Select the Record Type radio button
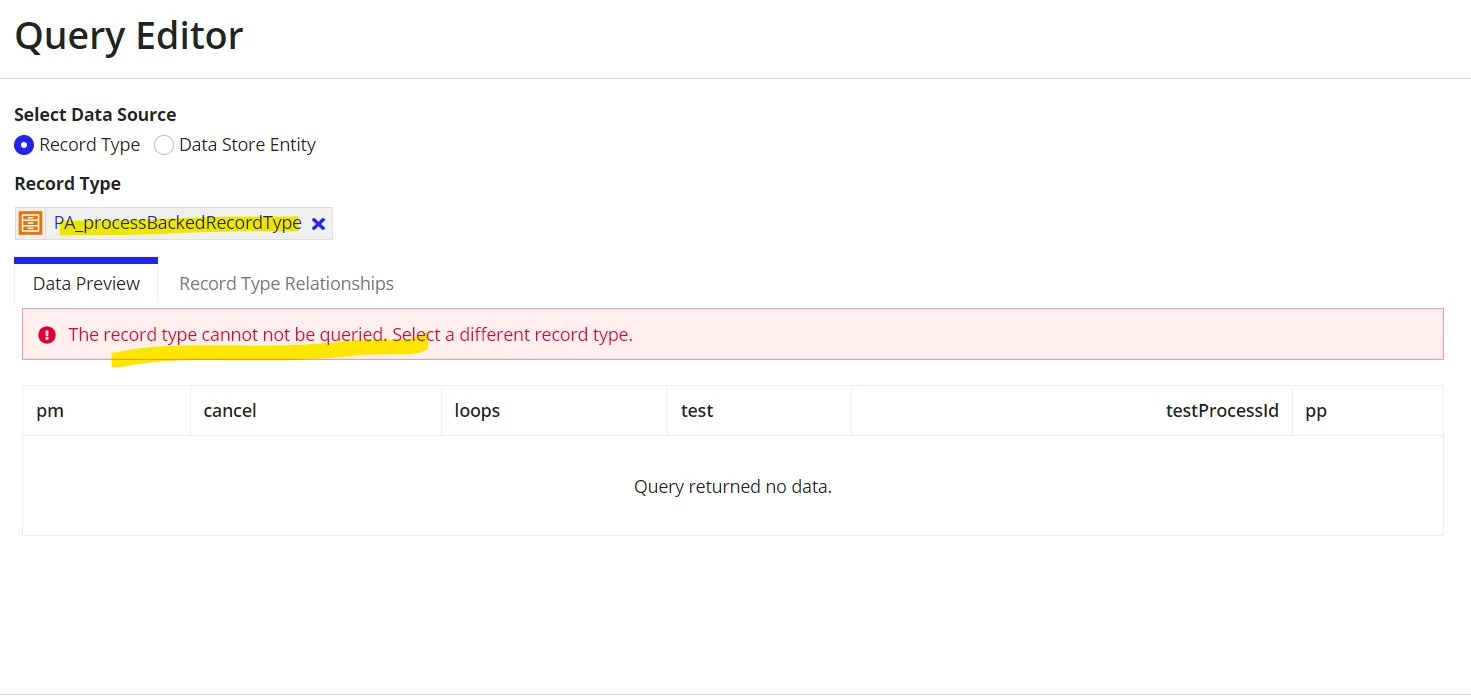1471x697 pixels. tap(24, 145)
